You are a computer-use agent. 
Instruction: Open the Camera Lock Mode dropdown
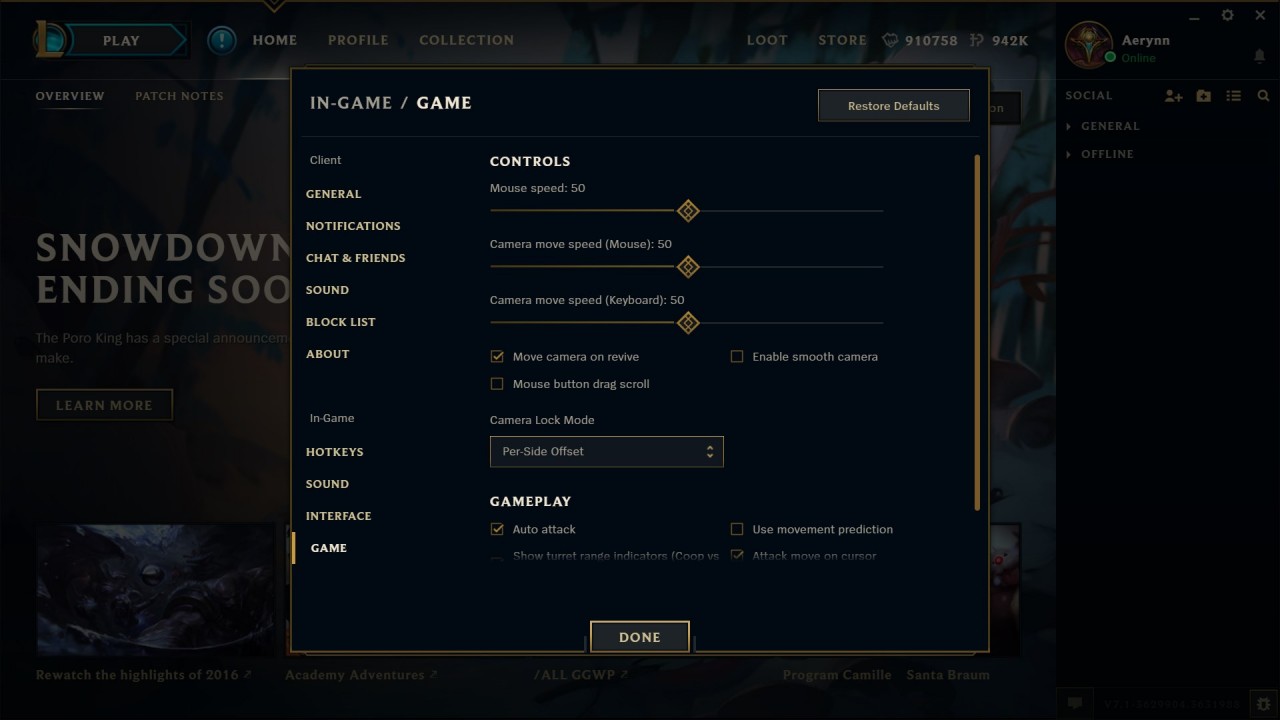click(606, 451)
